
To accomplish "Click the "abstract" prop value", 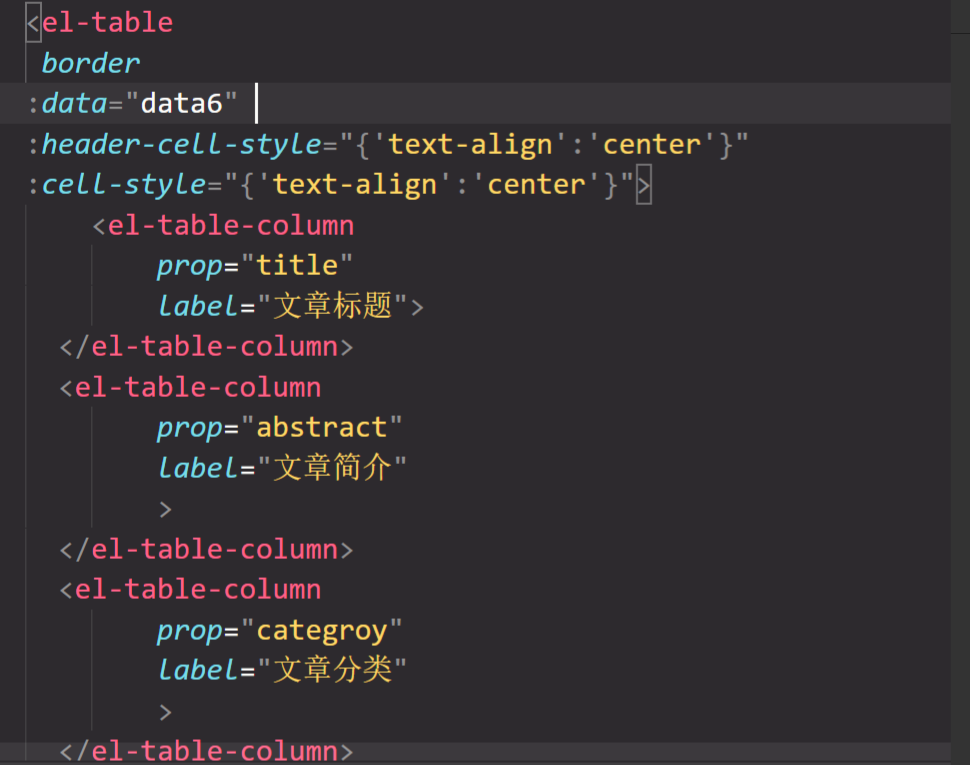I will 321,428.
